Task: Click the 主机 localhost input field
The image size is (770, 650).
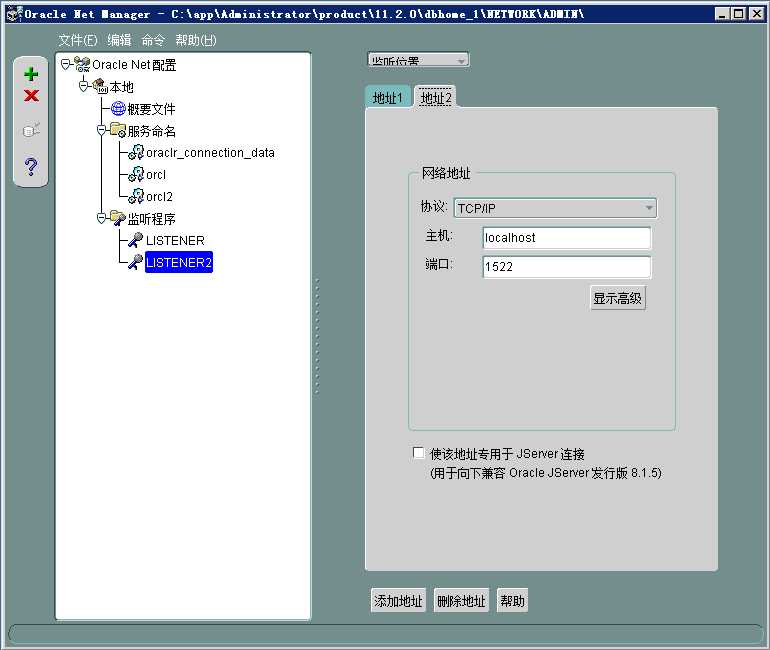Action: click(x=567, y=238)
